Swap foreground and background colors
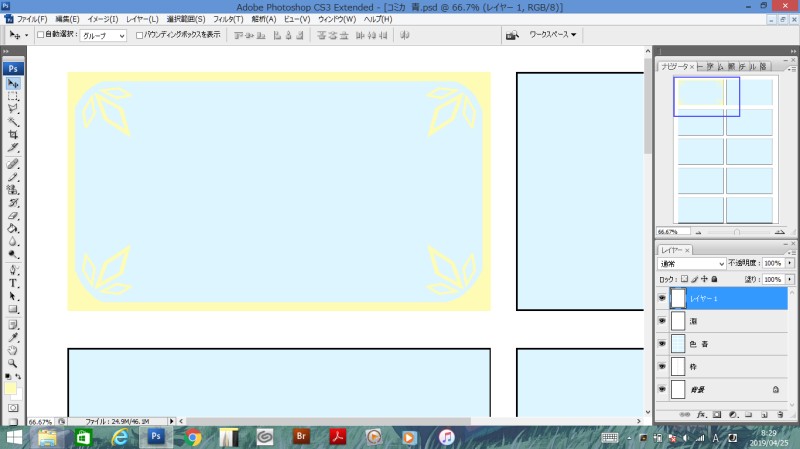 tap(18, 377)
